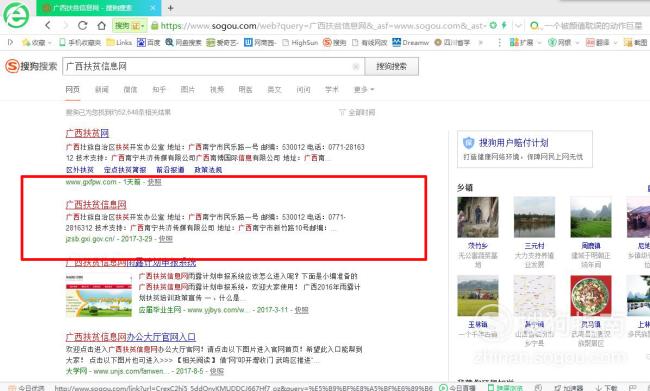Click the 截图 screenshot tool
Image resolution: width=650 pixels, height=391 pixels.
click(x=635, y=42)
